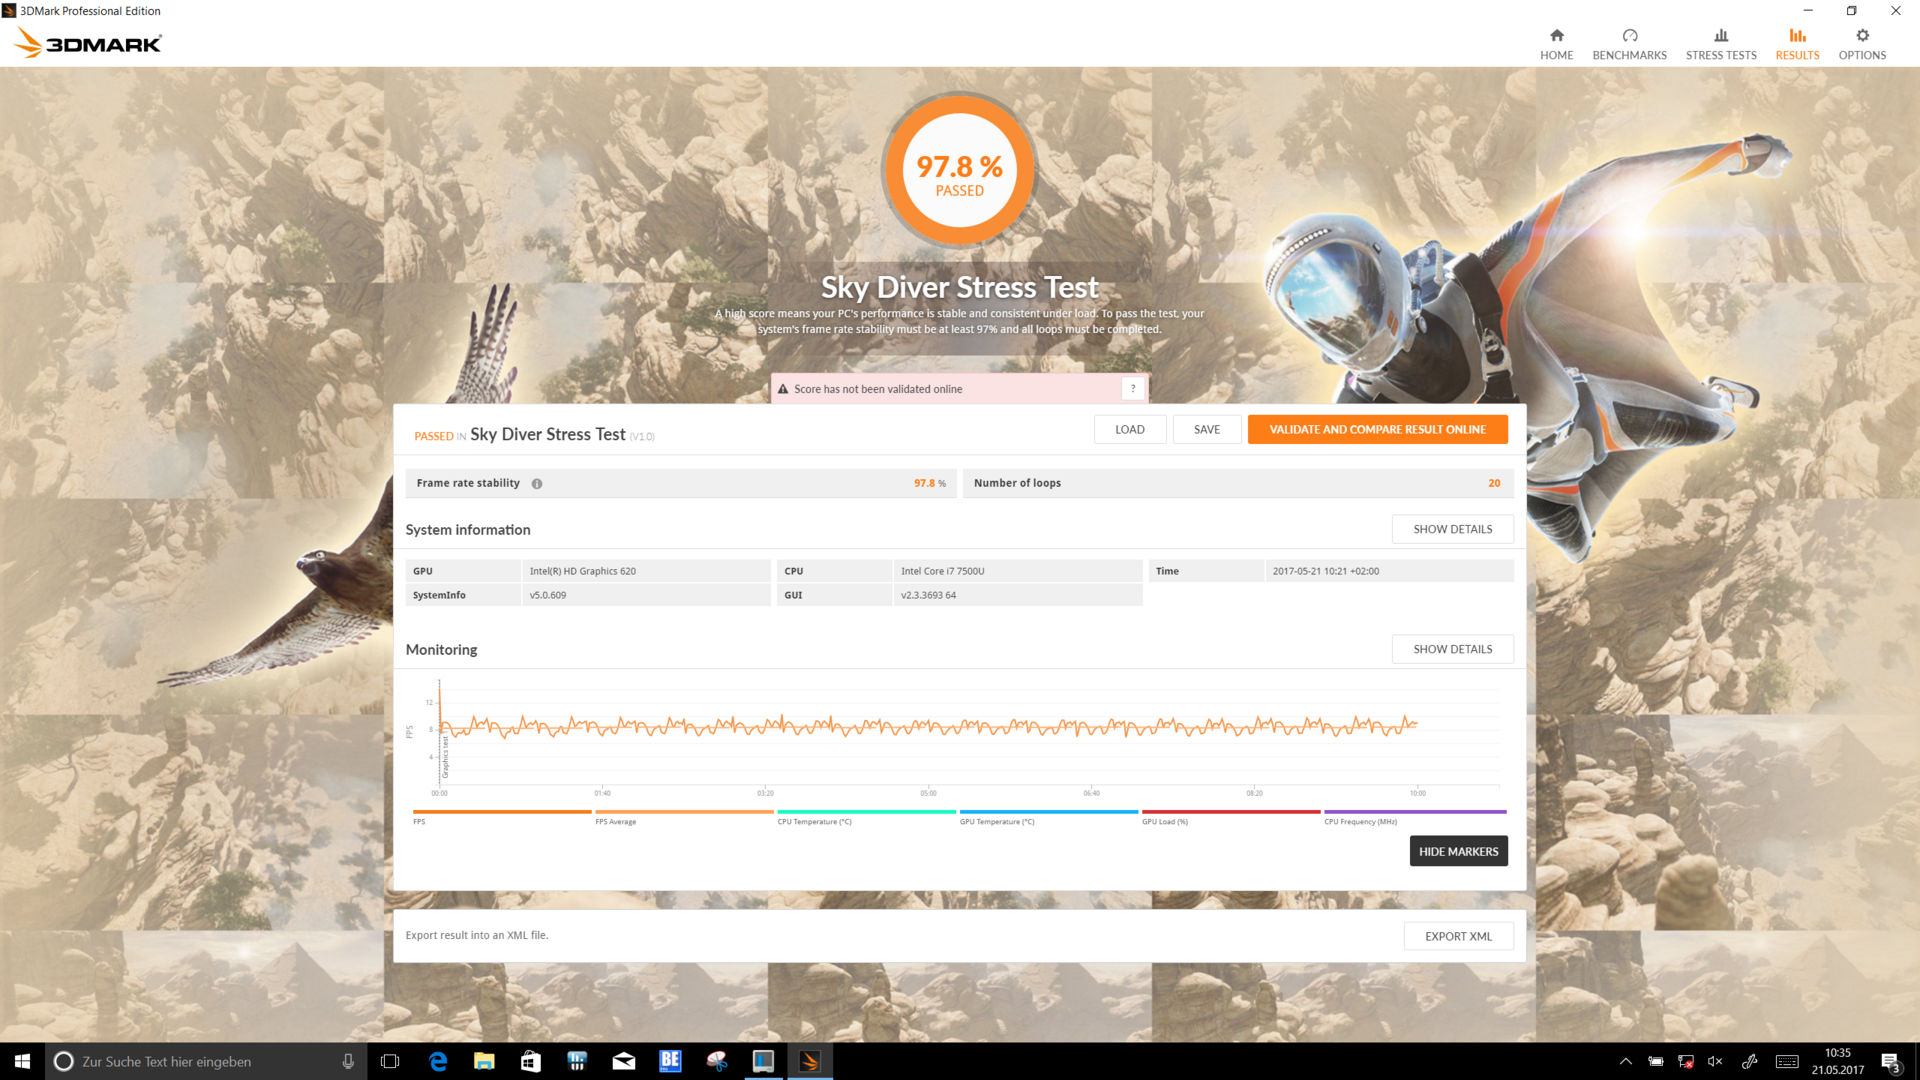Show details for Monitoring
Viewport: 1920px width, 1080px height.
(x=1452, y=649)
